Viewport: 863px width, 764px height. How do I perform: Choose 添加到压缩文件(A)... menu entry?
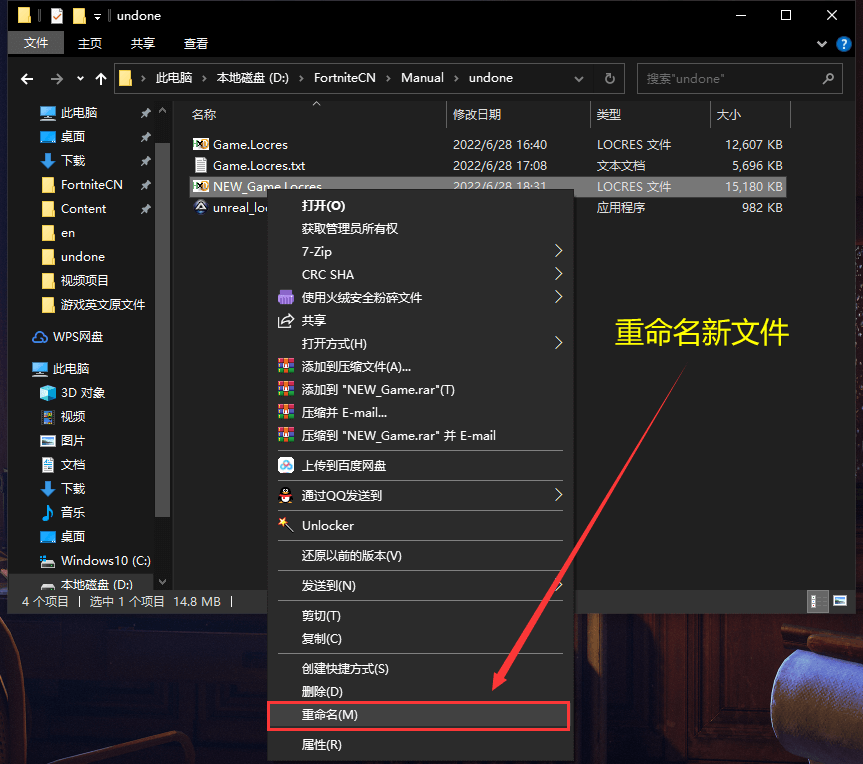click(x=420, y=366)
